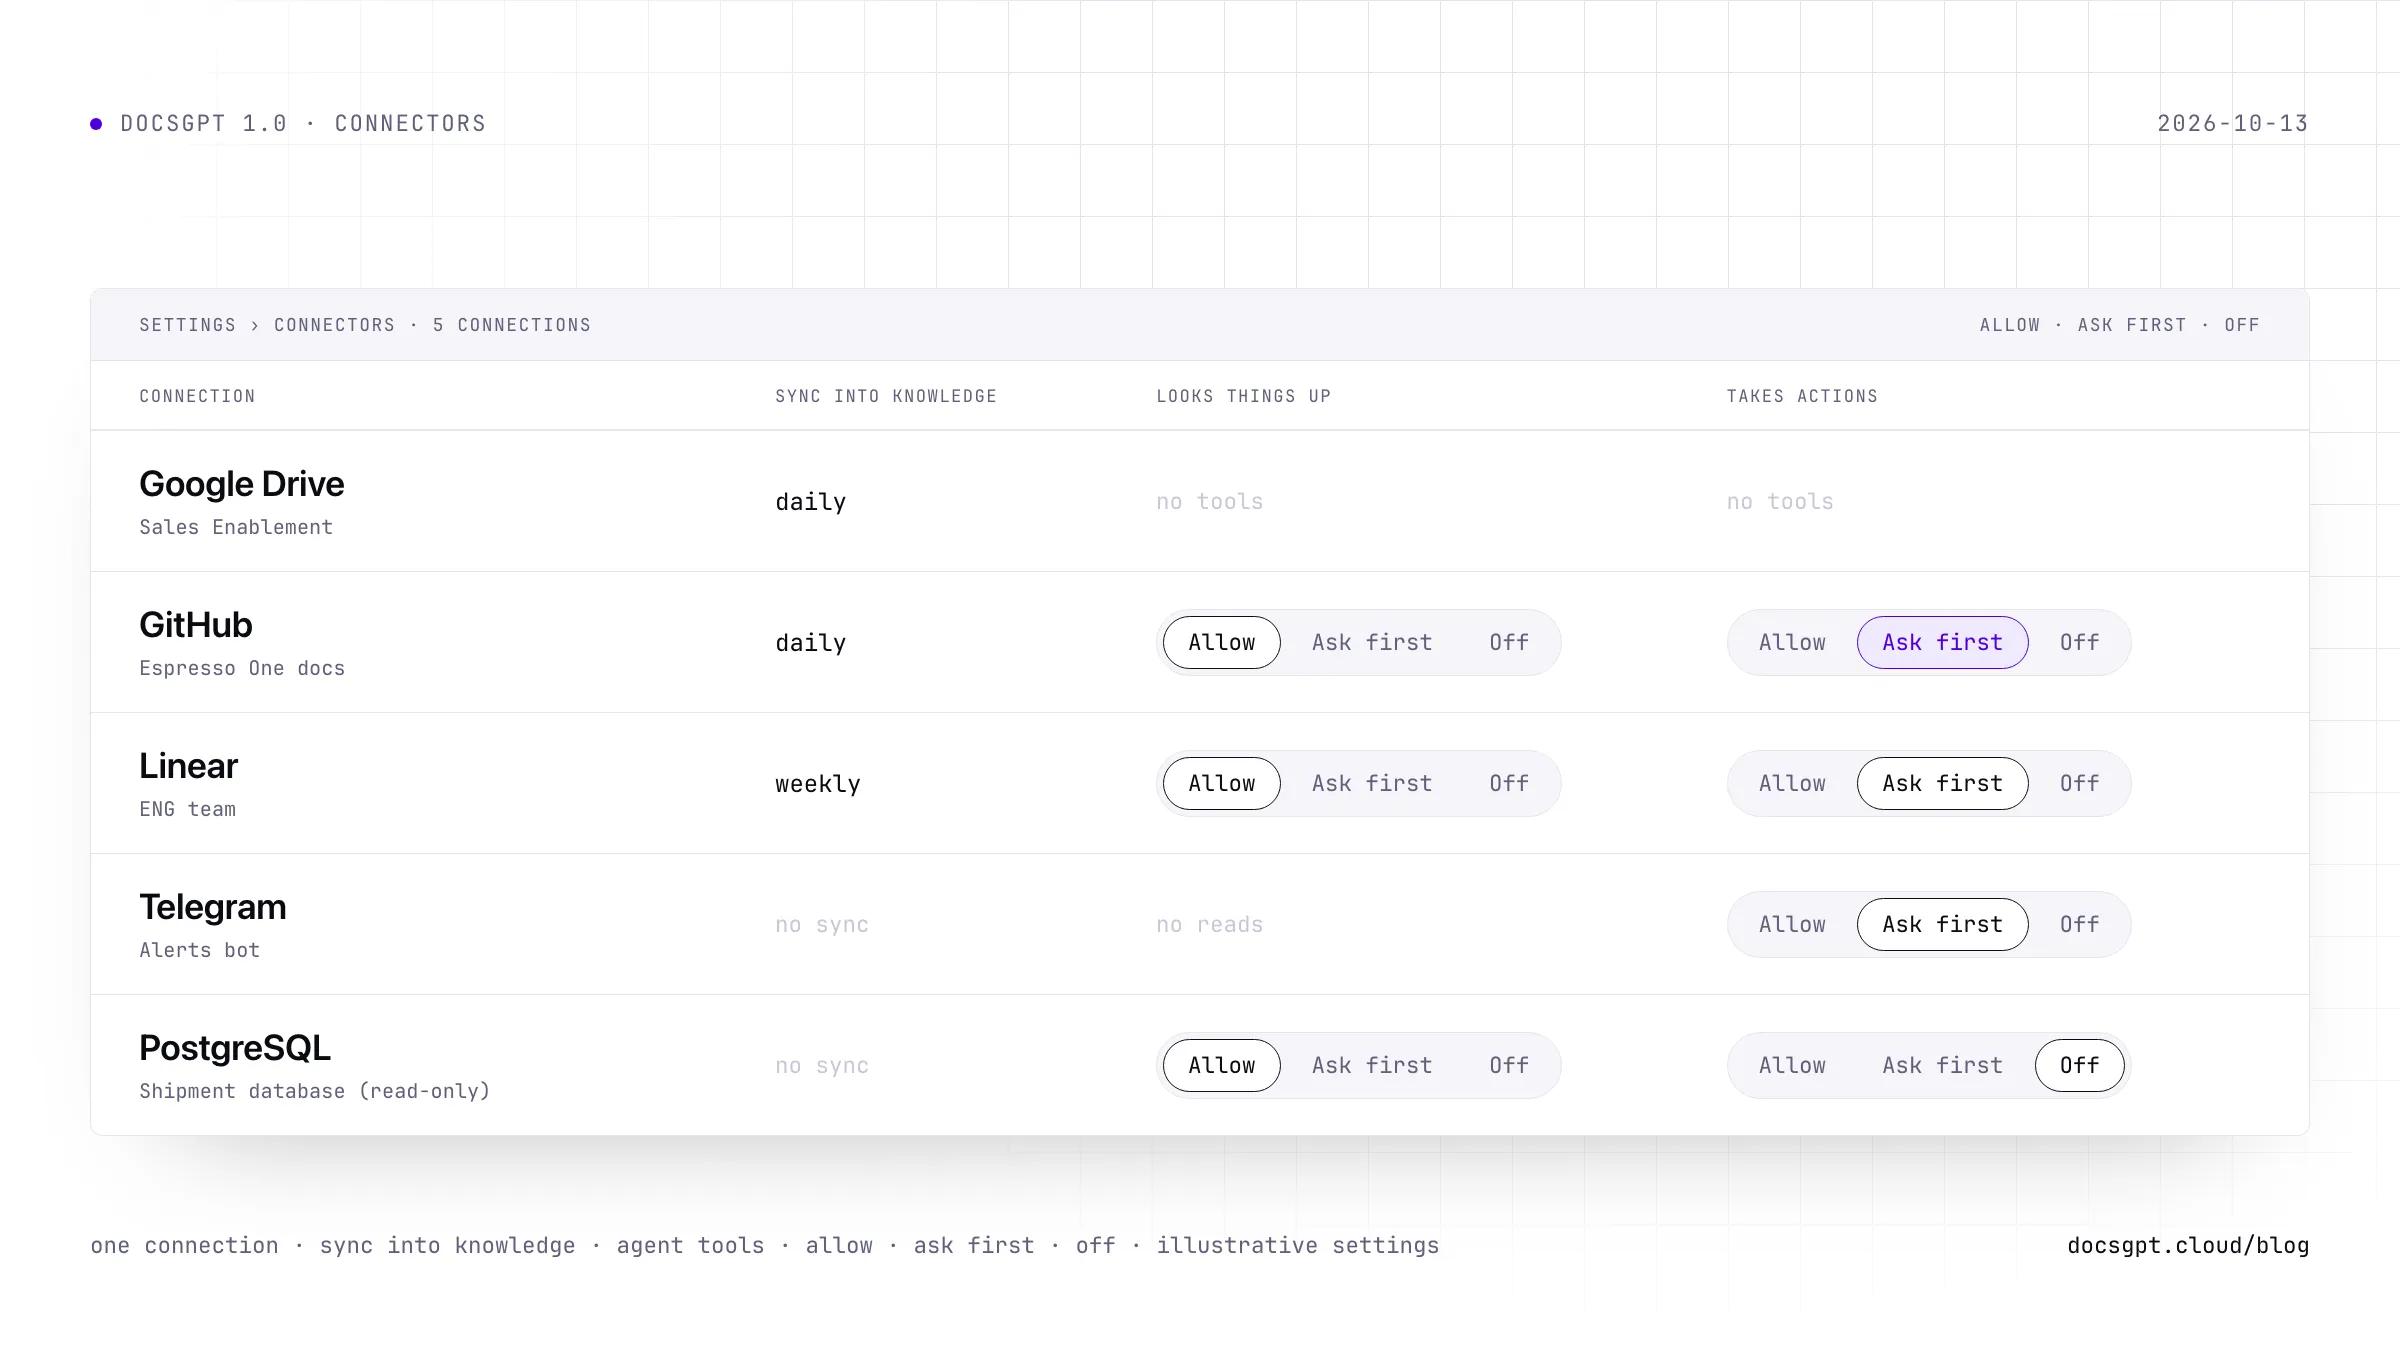Image resolution: width=2400 pixels, height=1350 pixels.
Task: Allow PostgreSQL to look things up
Action: pyautogui.click(x=1221, y=1065)
